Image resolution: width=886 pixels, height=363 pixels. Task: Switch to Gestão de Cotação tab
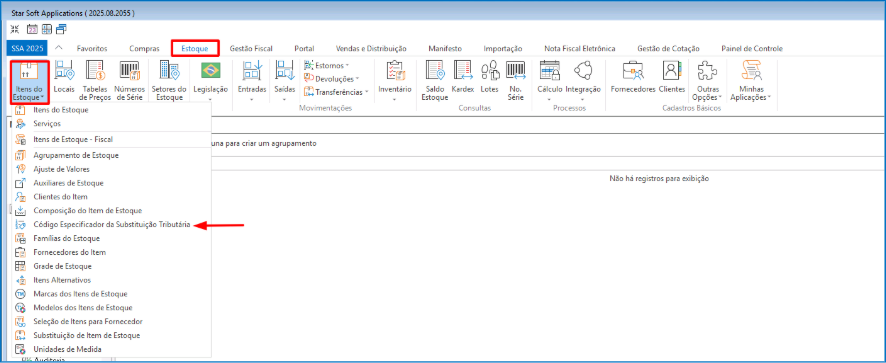click(x=668, y=49)
